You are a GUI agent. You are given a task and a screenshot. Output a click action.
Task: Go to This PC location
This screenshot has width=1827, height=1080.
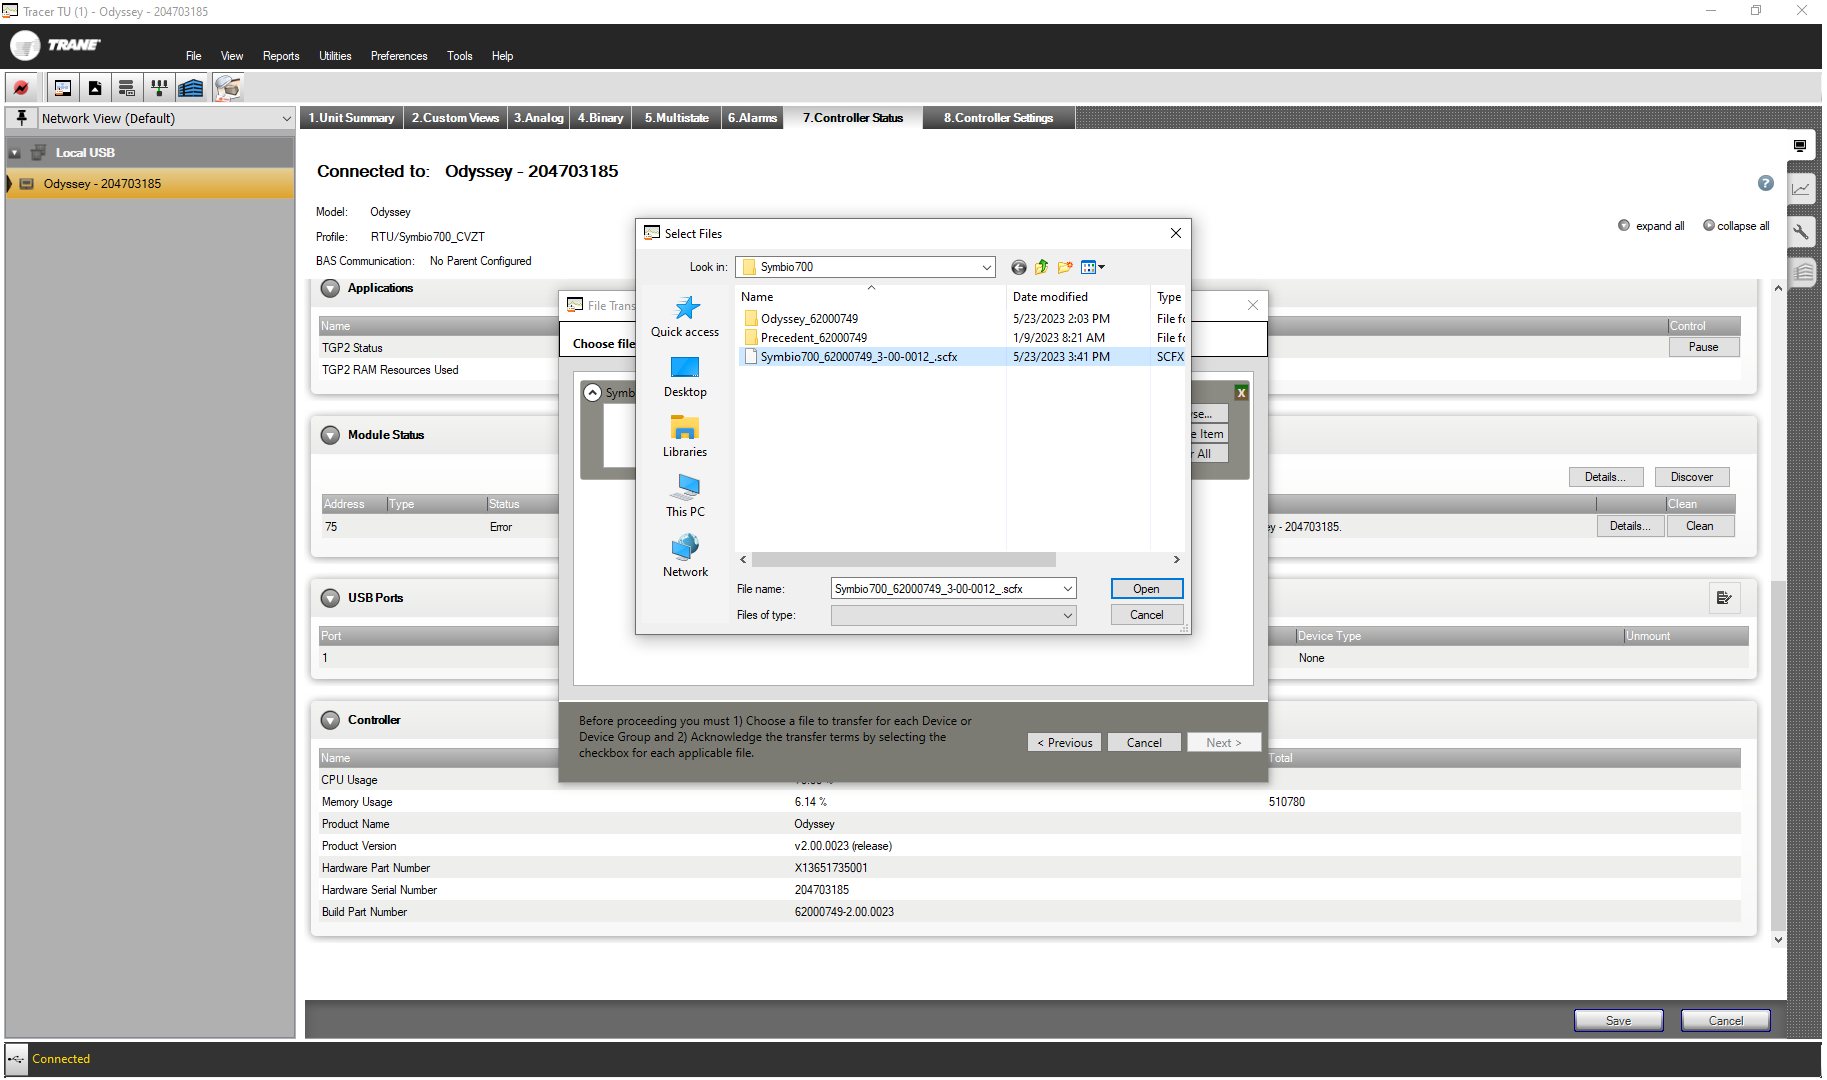[x=685, y=496]
